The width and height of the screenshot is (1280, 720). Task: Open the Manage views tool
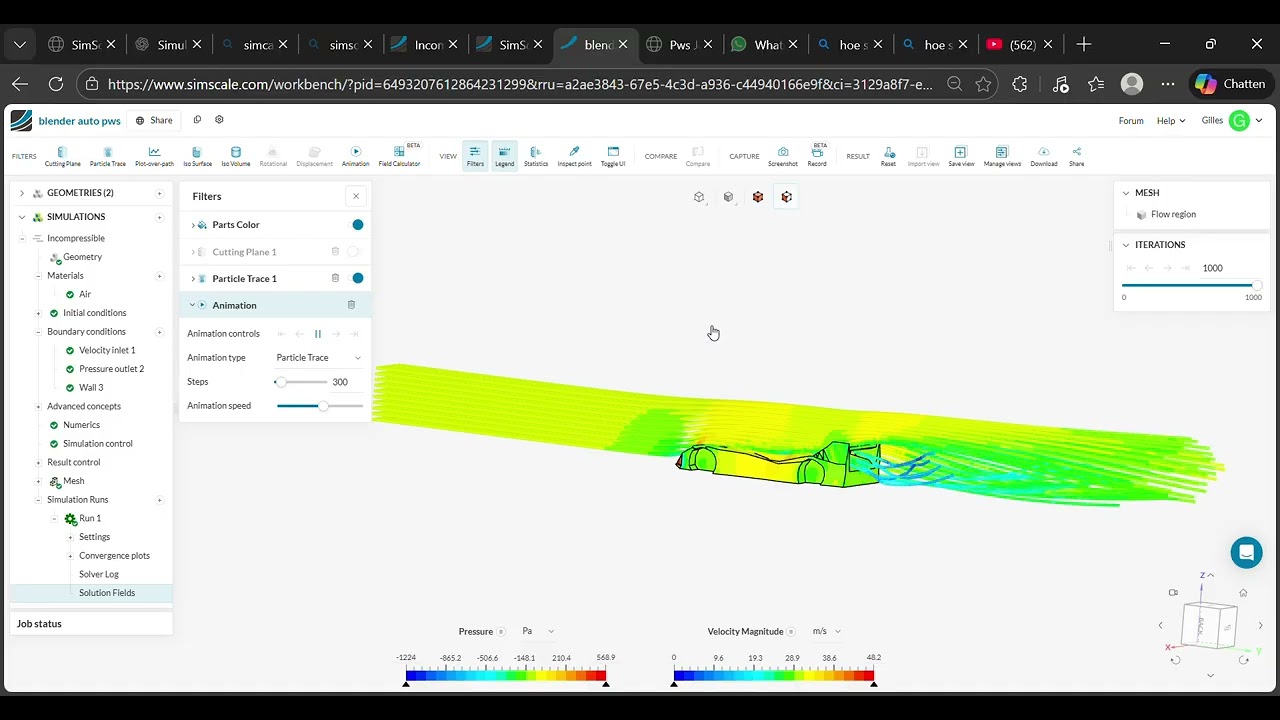(x=1001, y=156)
